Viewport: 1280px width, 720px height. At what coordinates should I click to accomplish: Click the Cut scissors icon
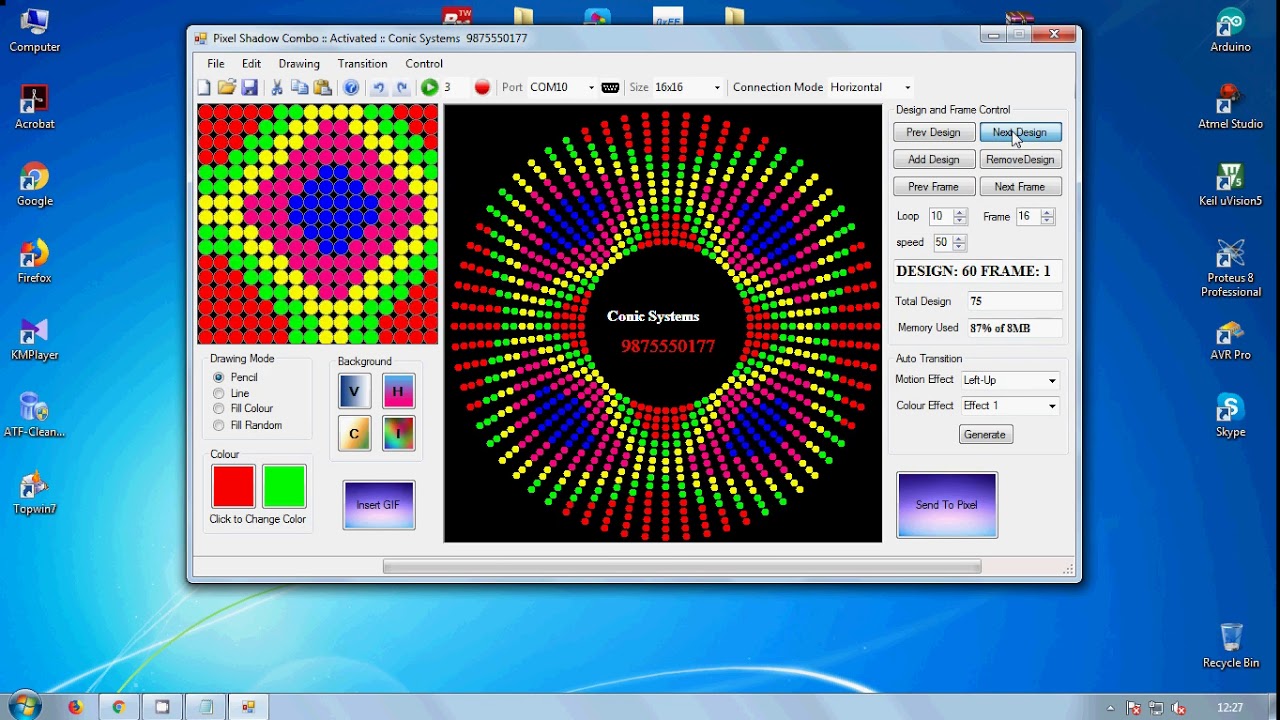(x=277, y=88)
